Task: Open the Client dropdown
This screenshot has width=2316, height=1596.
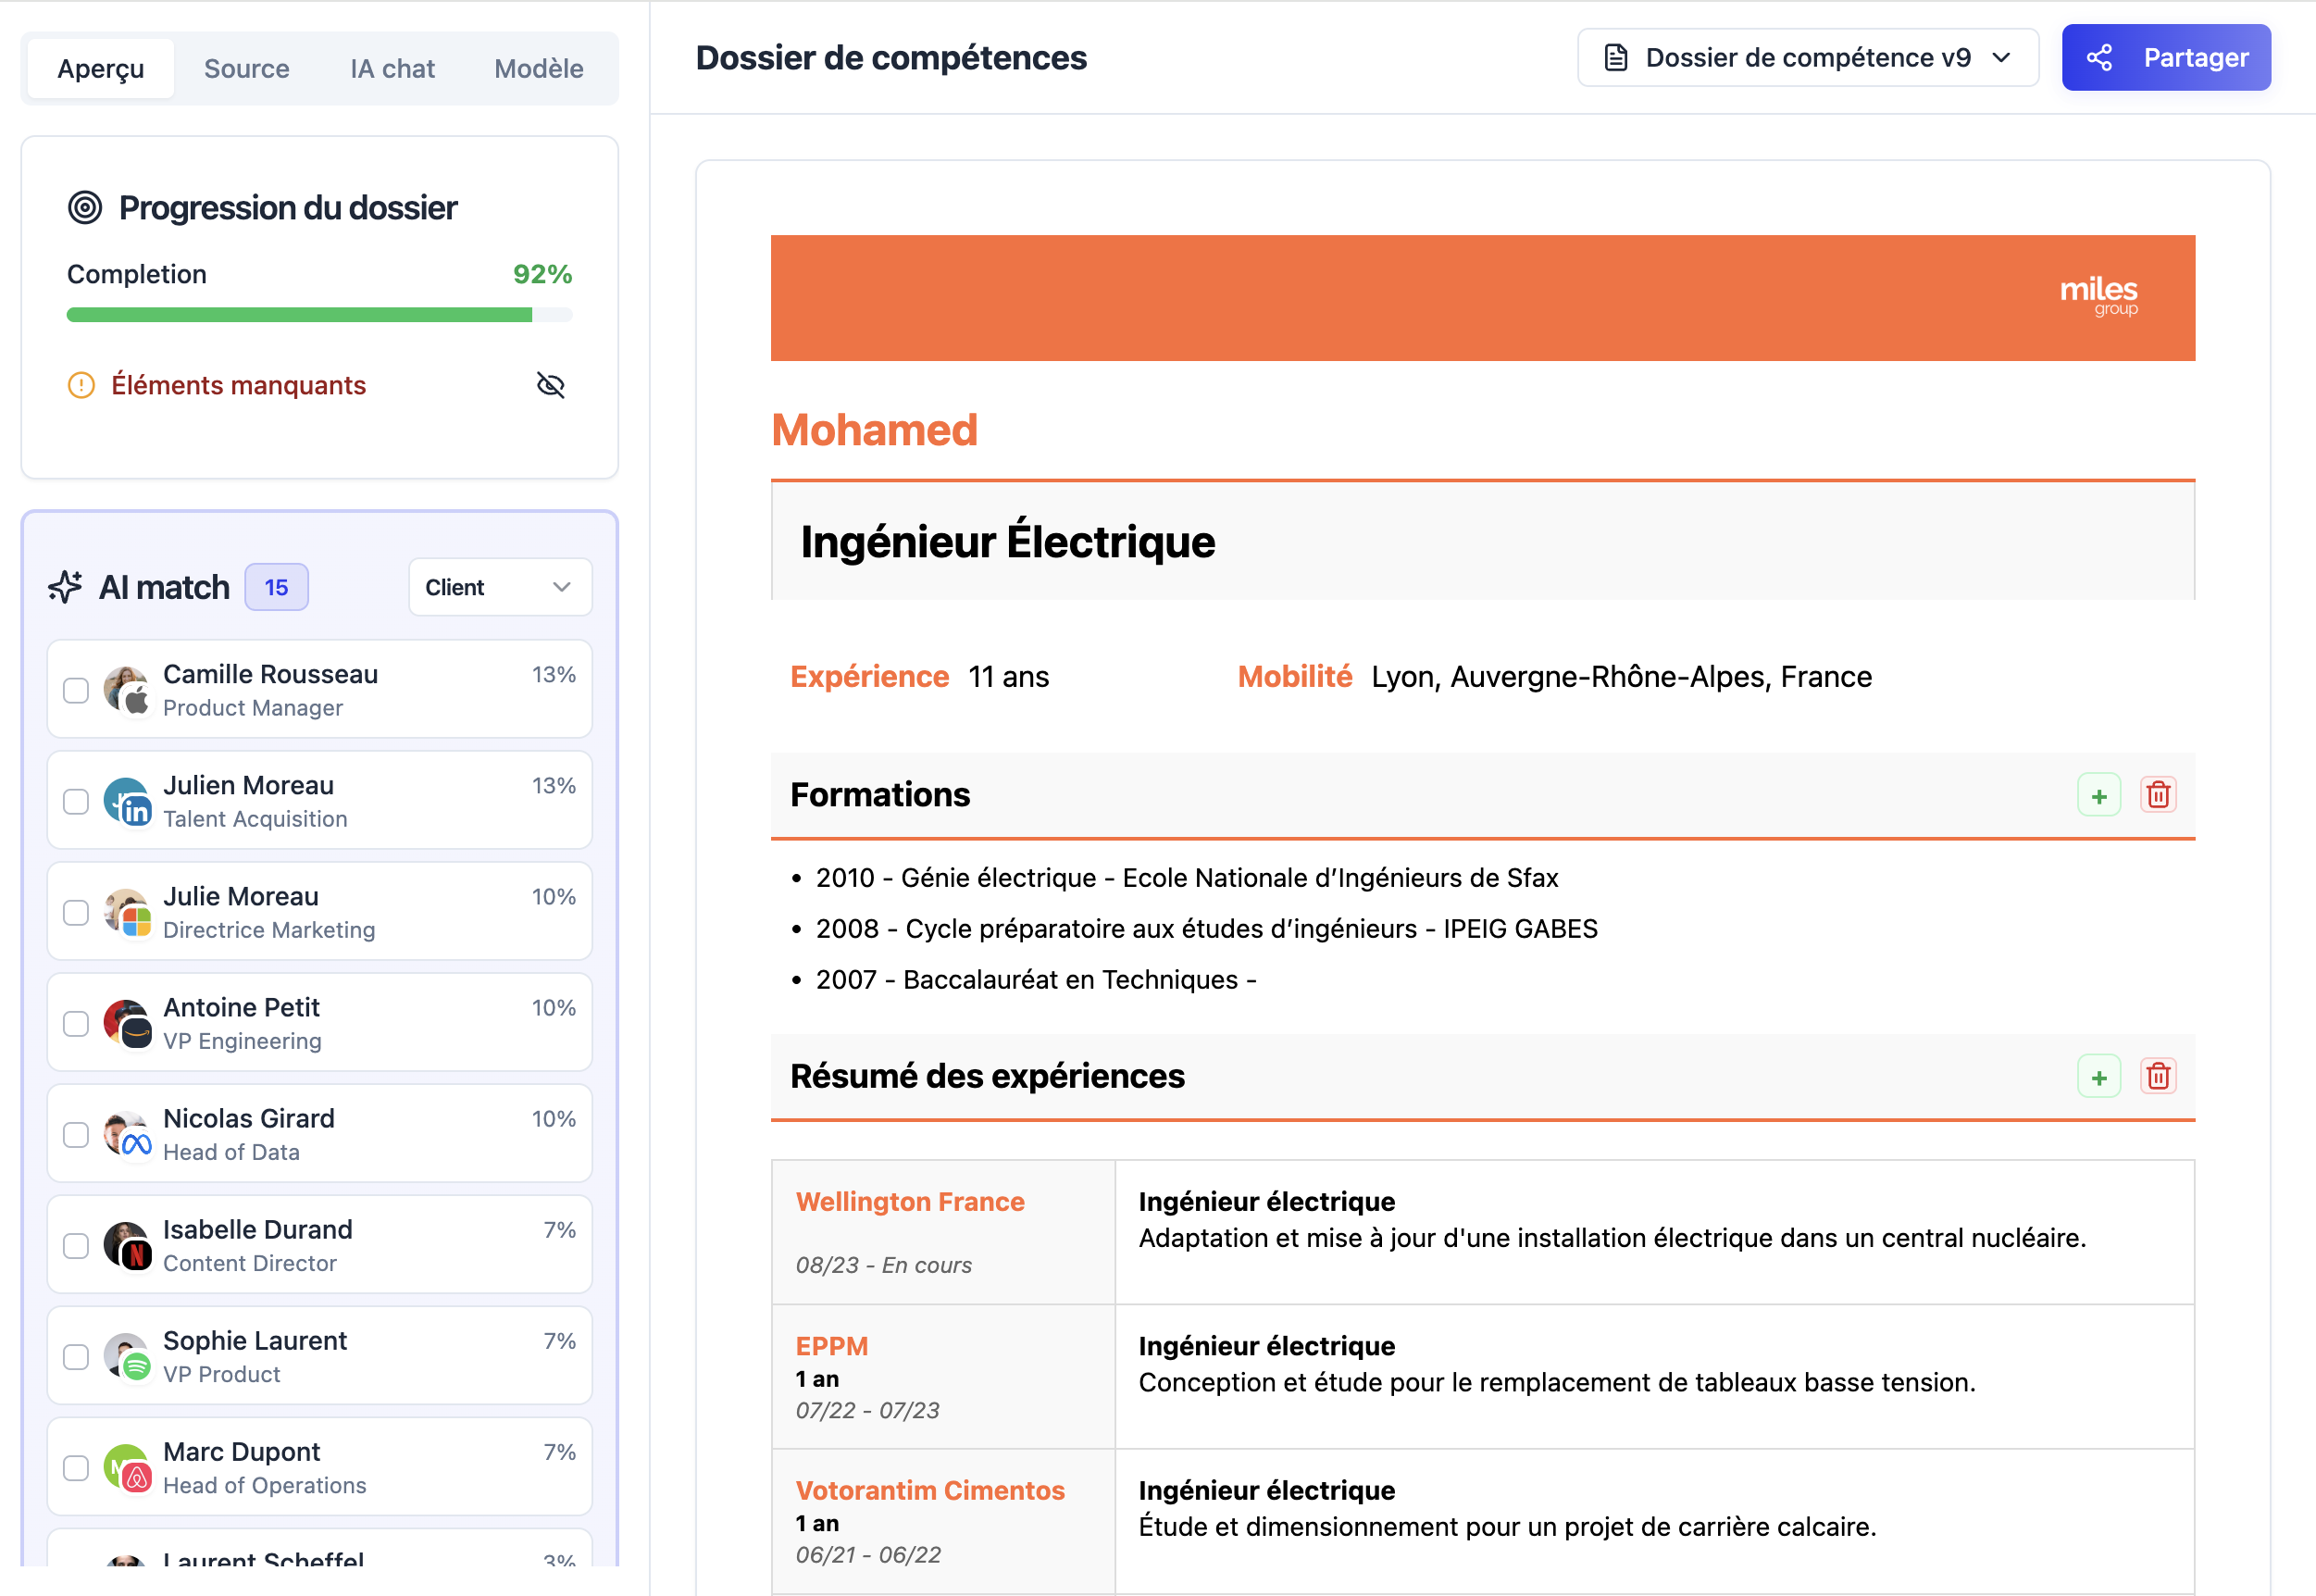Action: click(499, 587)
